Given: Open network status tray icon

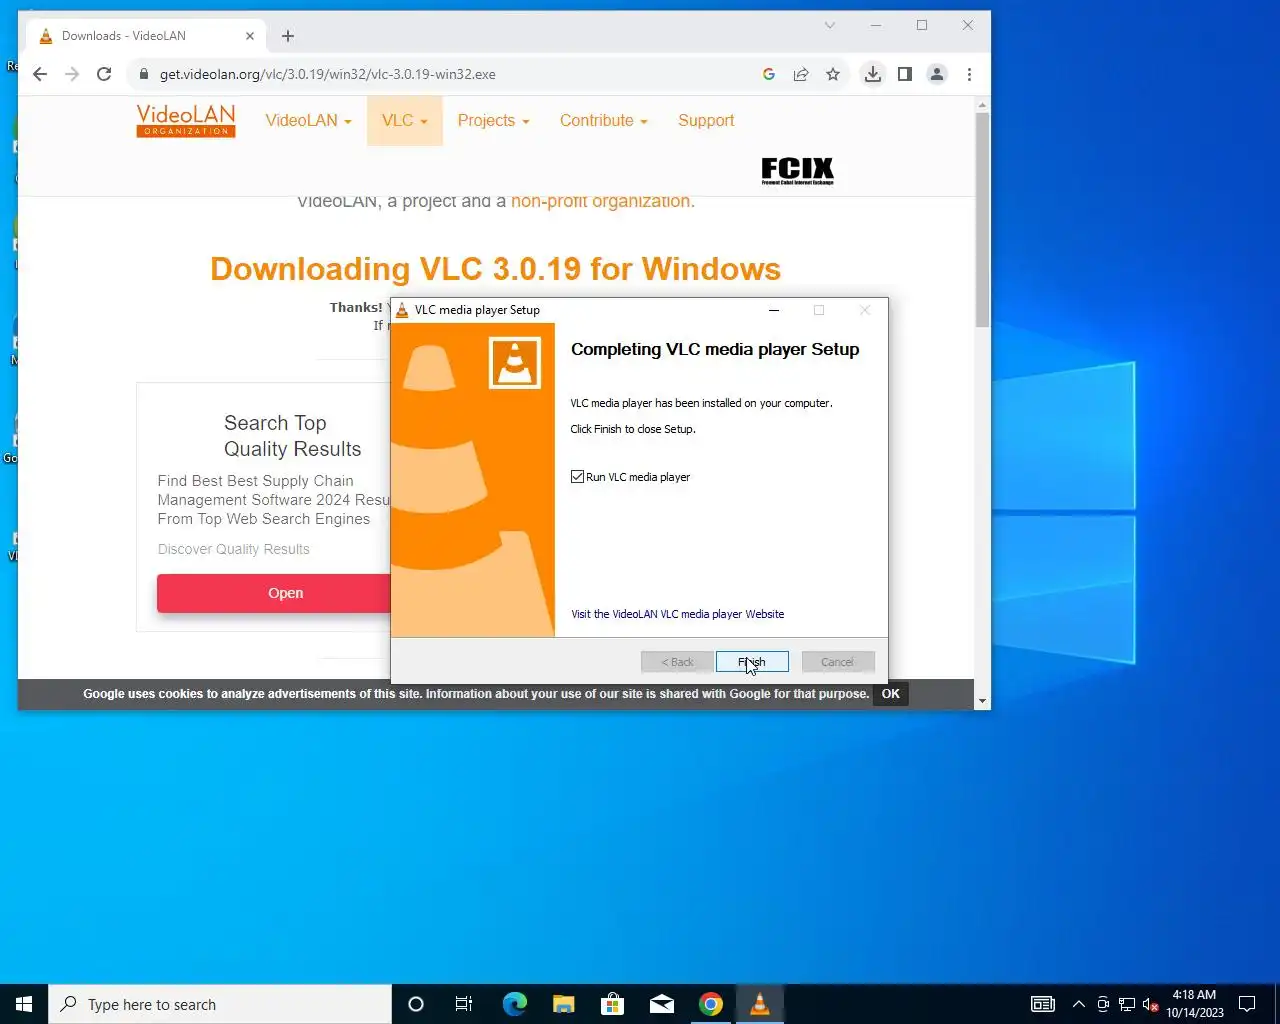Looking at the screenshot, I should pos(1127,1004).
